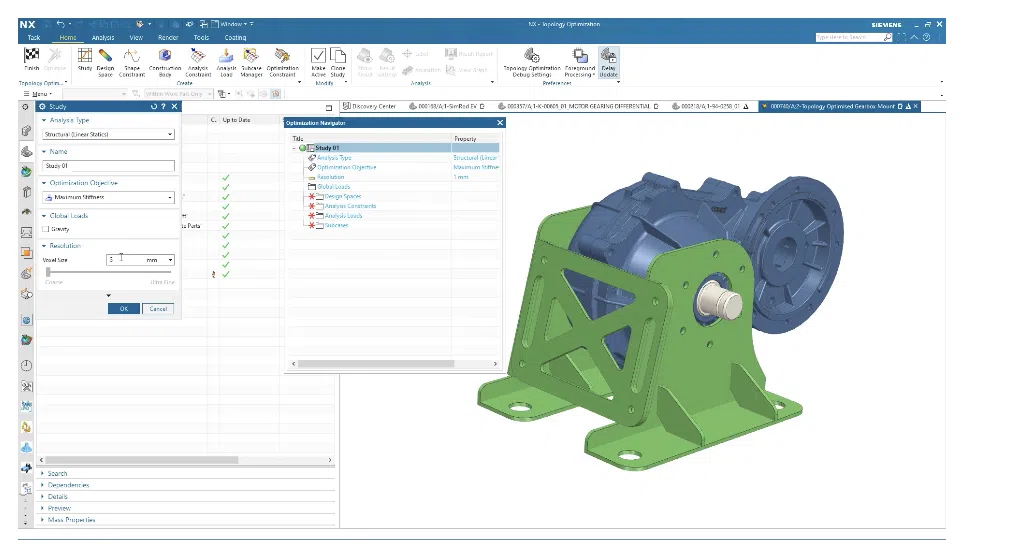This screenshot has width=1020, height=560.
Task: Collapse the Study 01 tree node
Action: [x=294, y=148]
